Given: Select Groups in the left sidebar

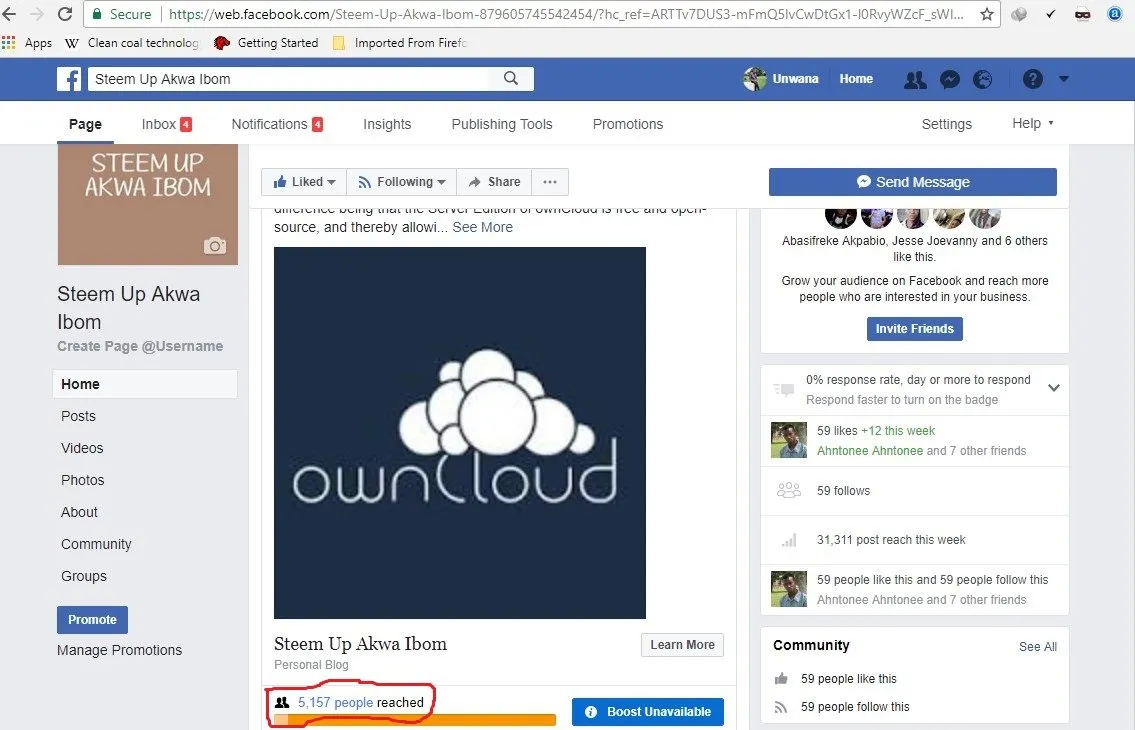Looking at the screenshot, I should pyautogui.click(x=84, y=576).
